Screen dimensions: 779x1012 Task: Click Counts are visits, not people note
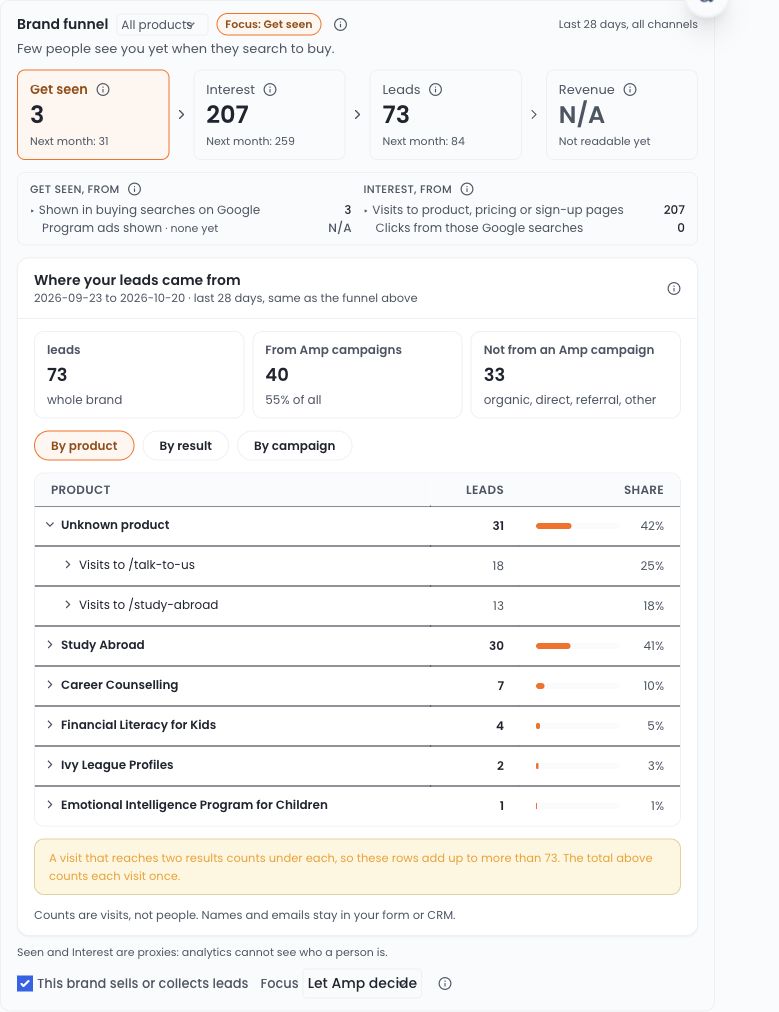pos(245,915)
